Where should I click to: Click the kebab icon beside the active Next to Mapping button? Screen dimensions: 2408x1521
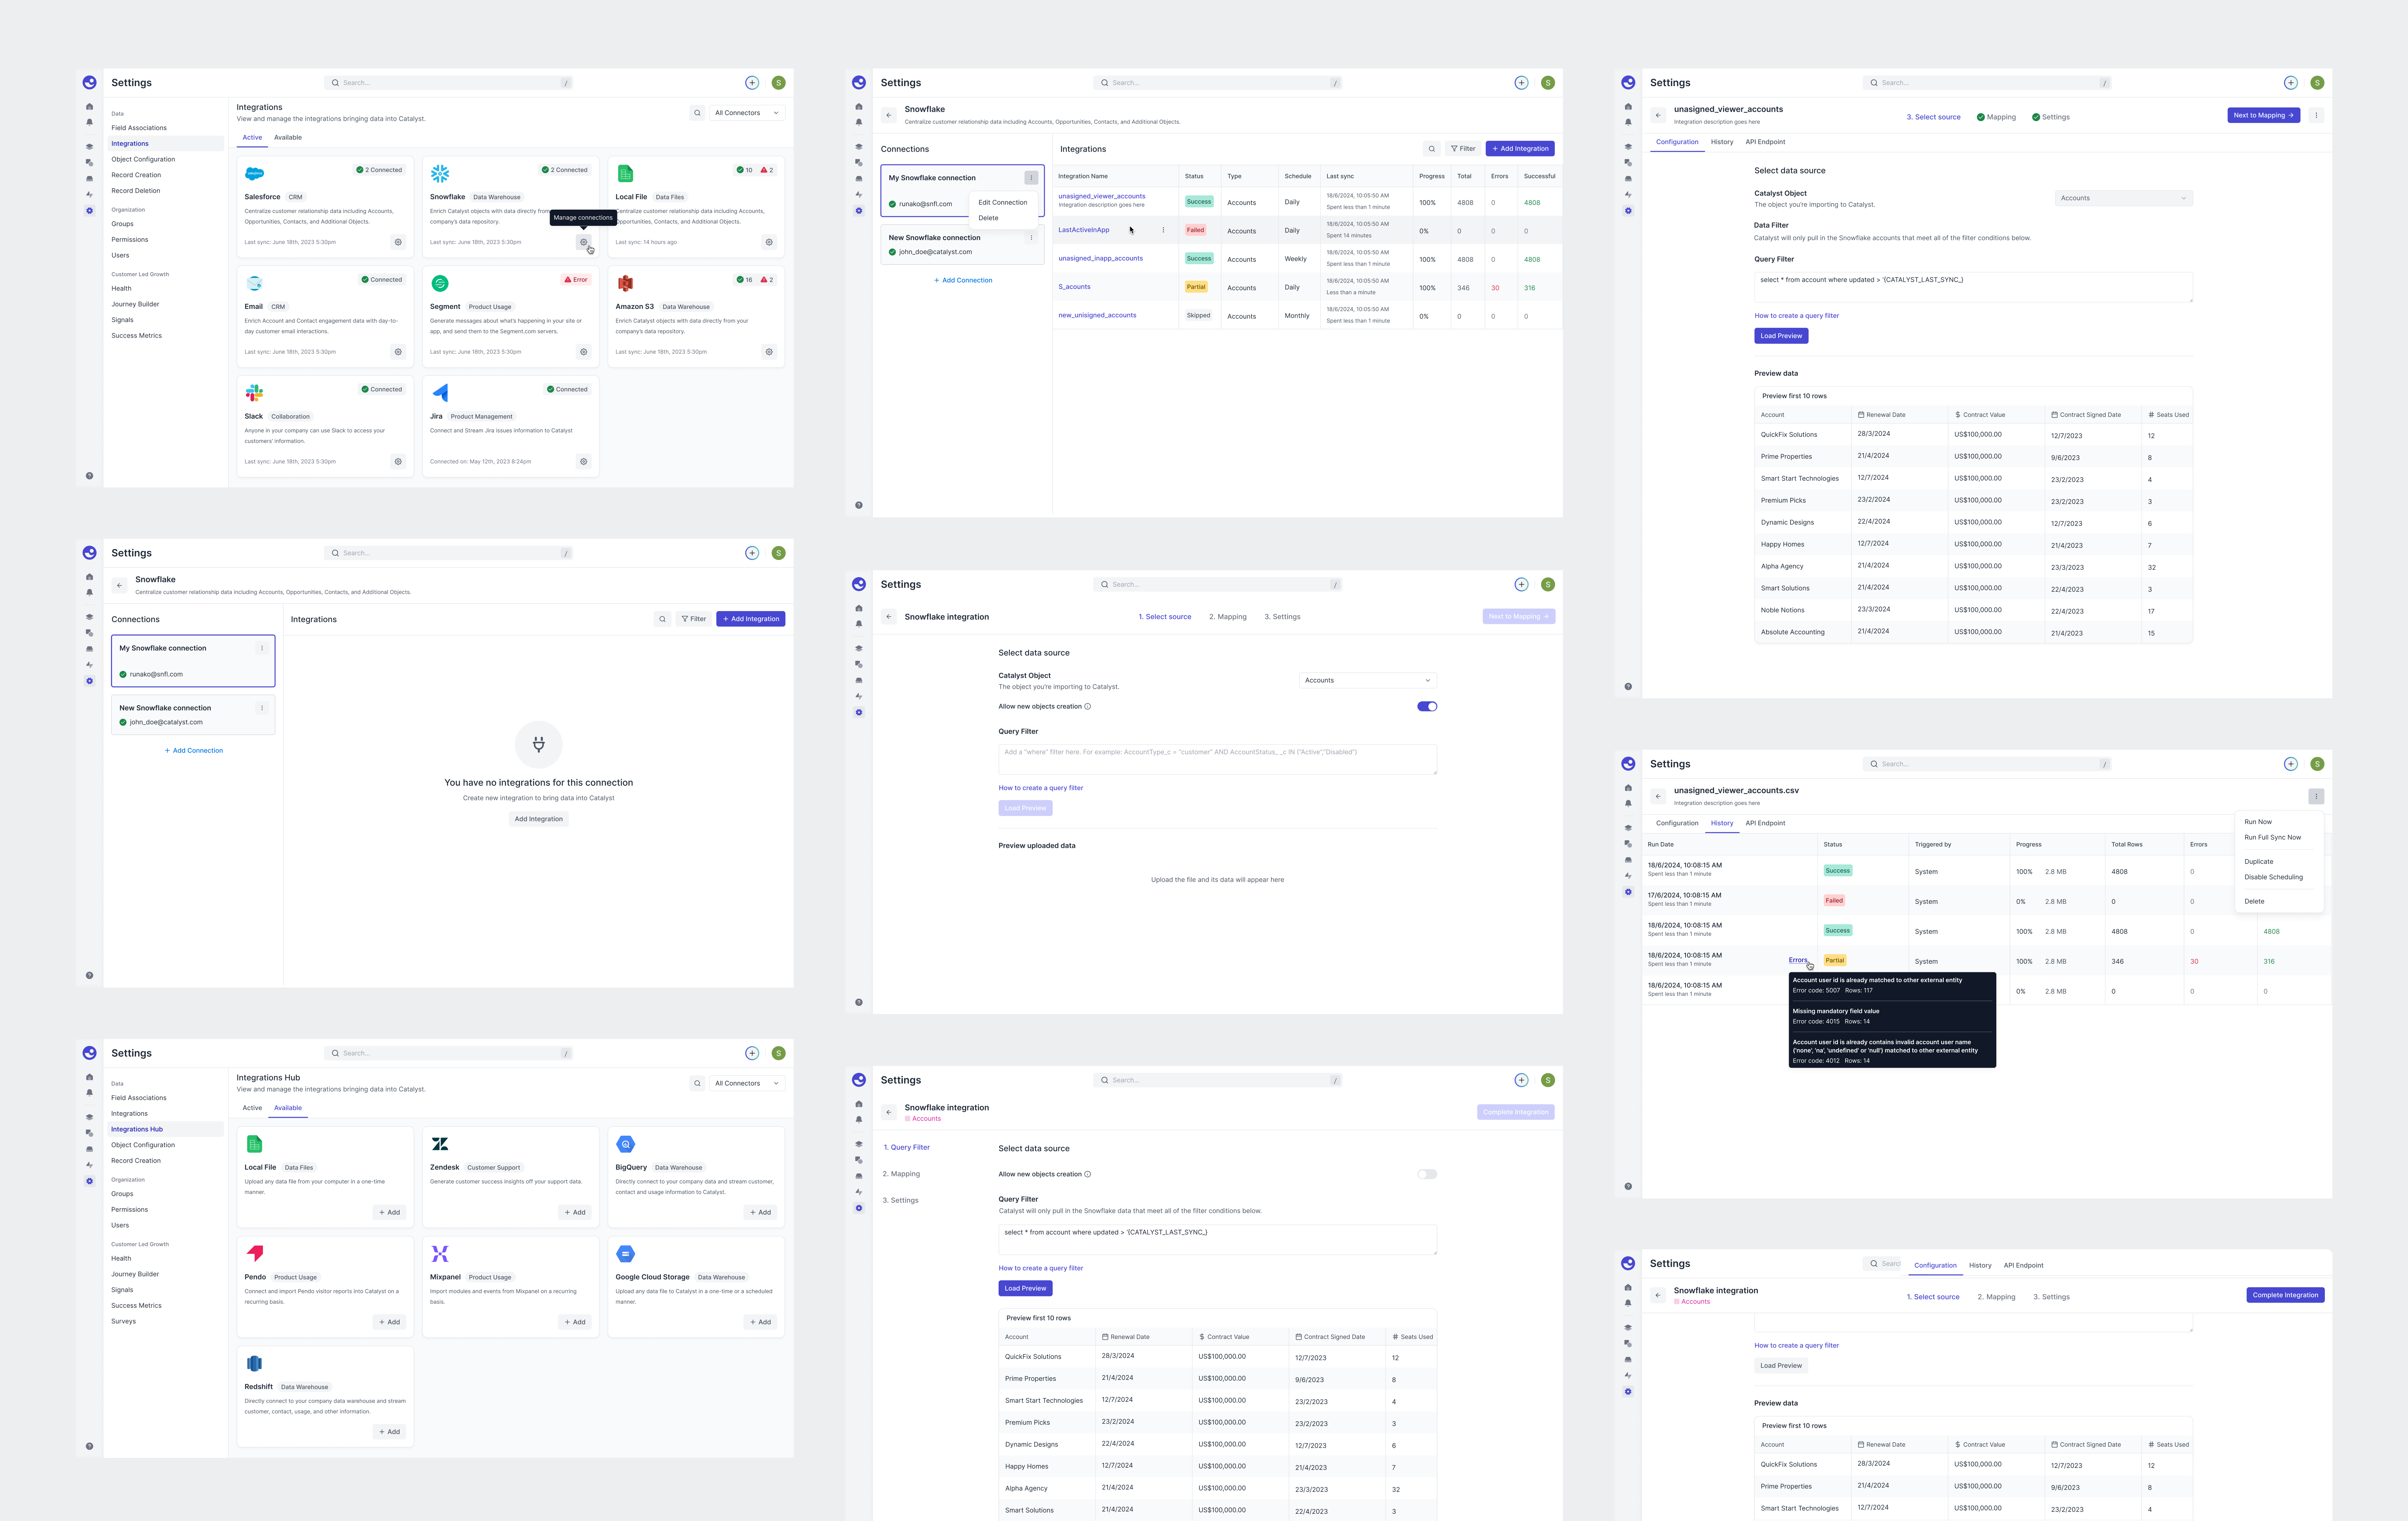point(2316,115)
